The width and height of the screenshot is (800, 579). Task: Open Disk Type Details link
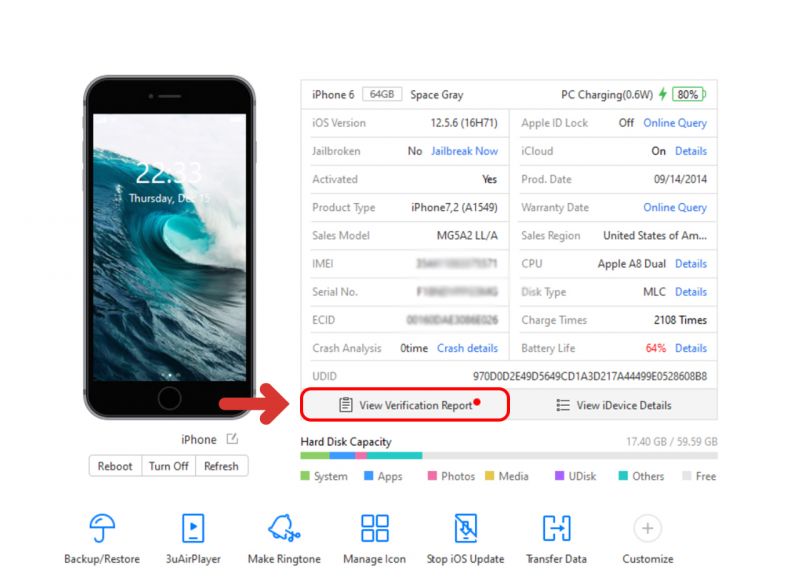pos(690,292)
